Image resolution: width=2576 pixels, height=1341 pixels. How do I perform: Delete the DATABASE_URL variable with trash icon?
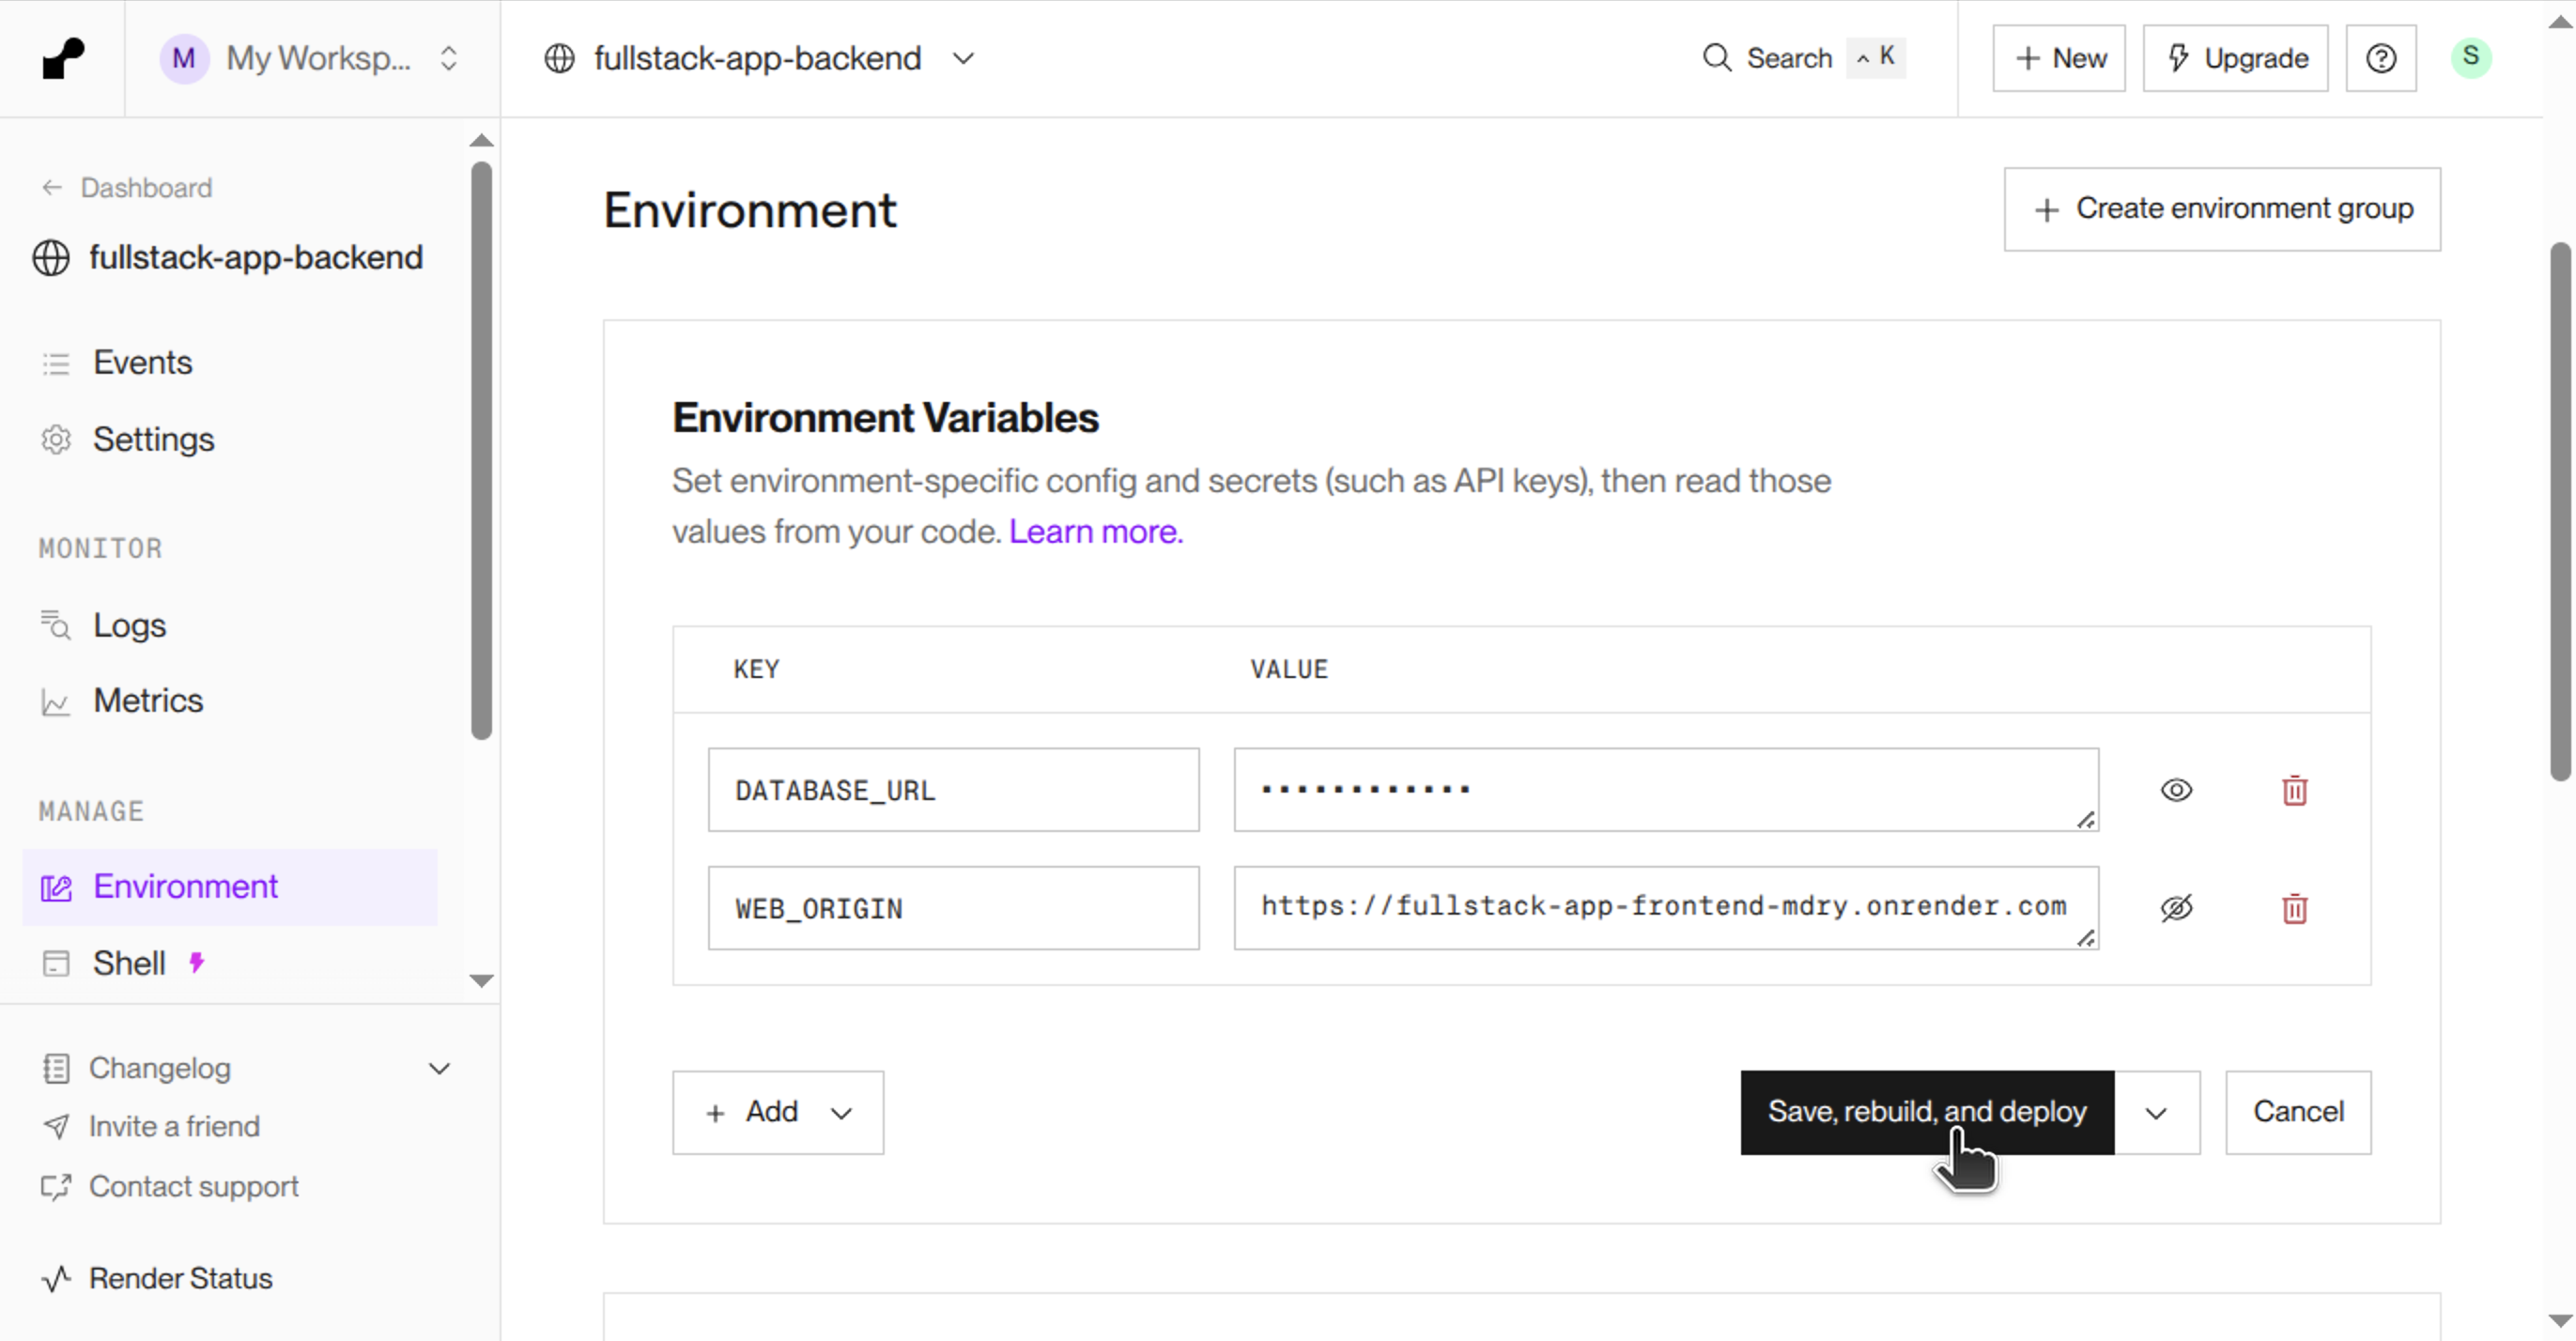(x=2294, y=790)
